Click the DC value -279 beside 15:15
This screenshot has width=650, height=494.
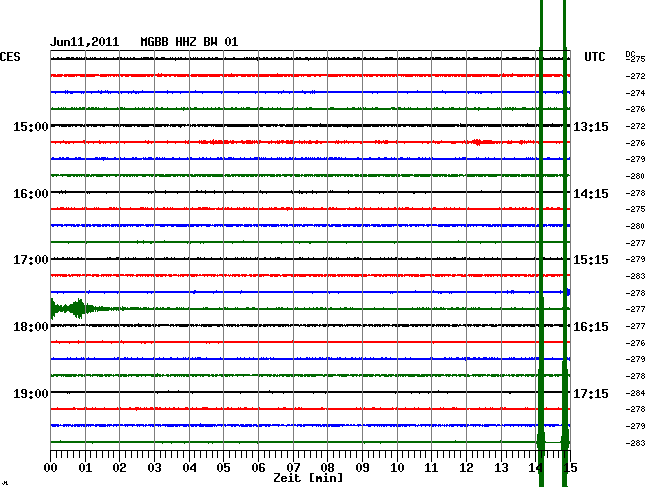click(635, 259)
